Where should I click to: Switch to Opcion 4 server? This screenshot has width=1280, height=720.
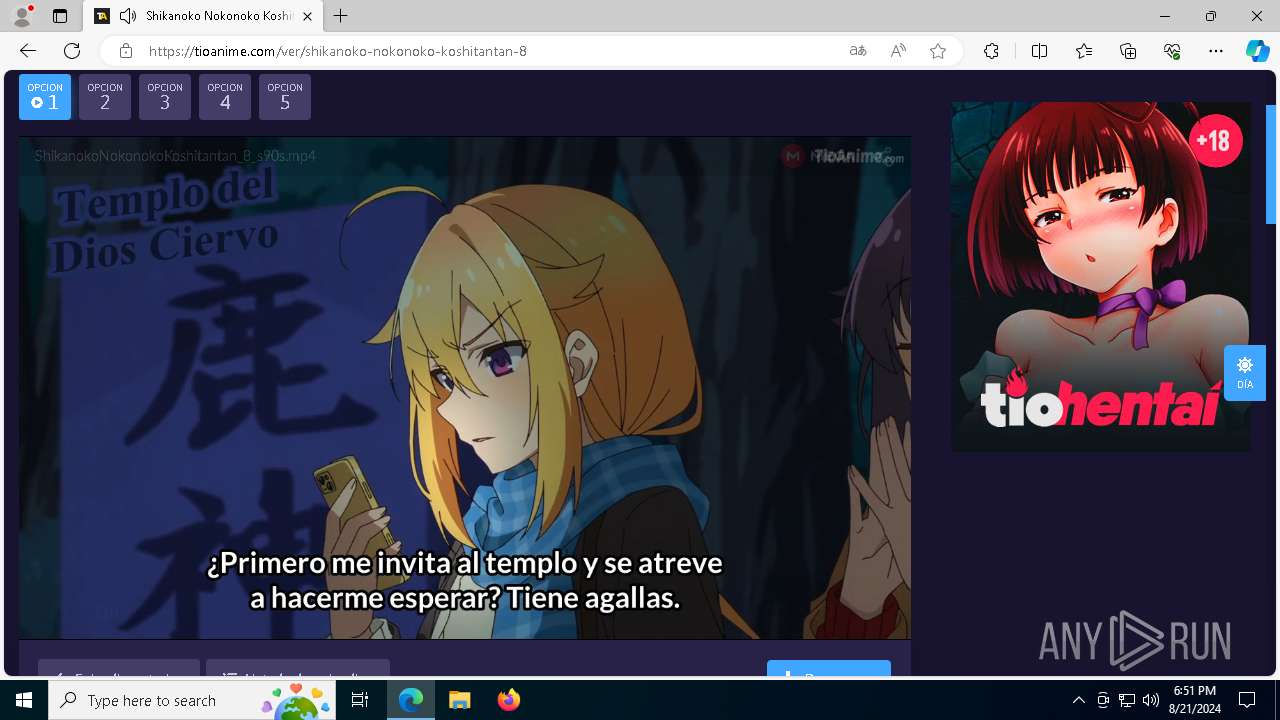pos(225,97)
